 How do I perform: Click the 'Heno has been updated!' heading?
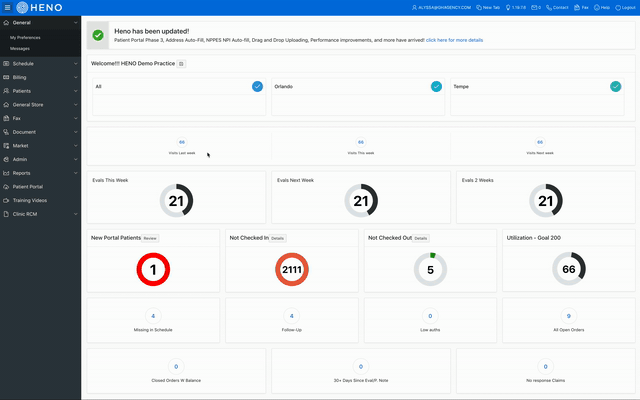(151, 31)
